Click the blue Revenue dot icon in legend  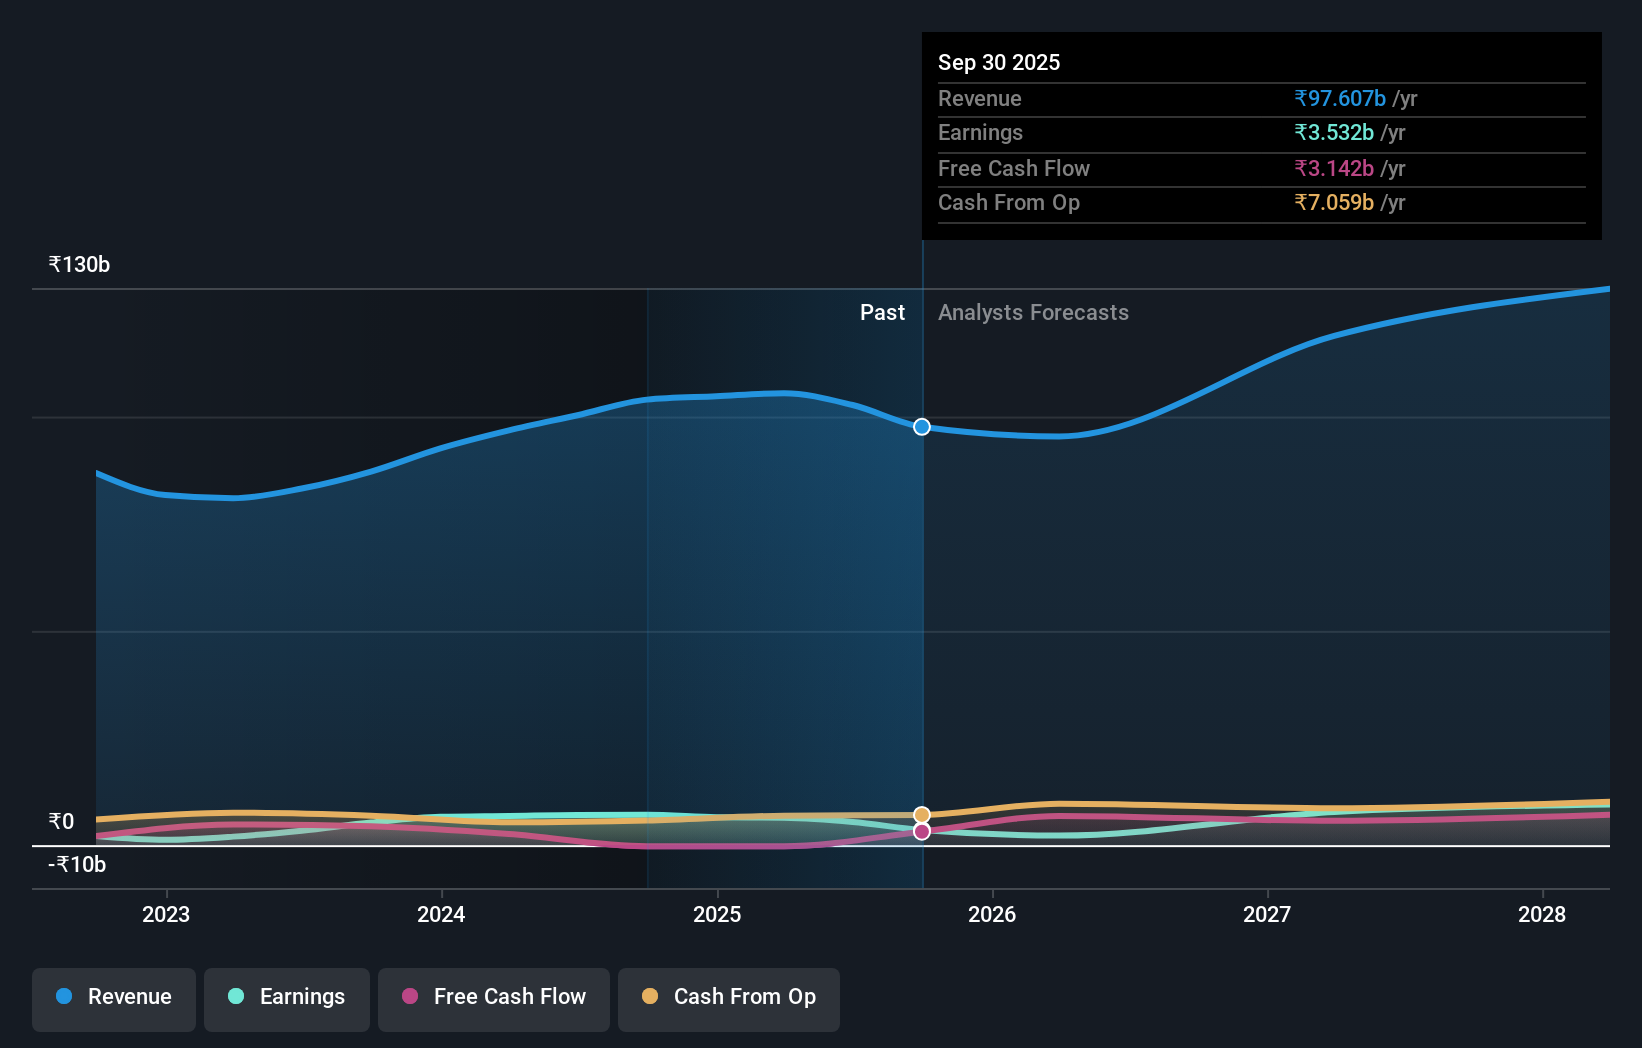point(63,997)
